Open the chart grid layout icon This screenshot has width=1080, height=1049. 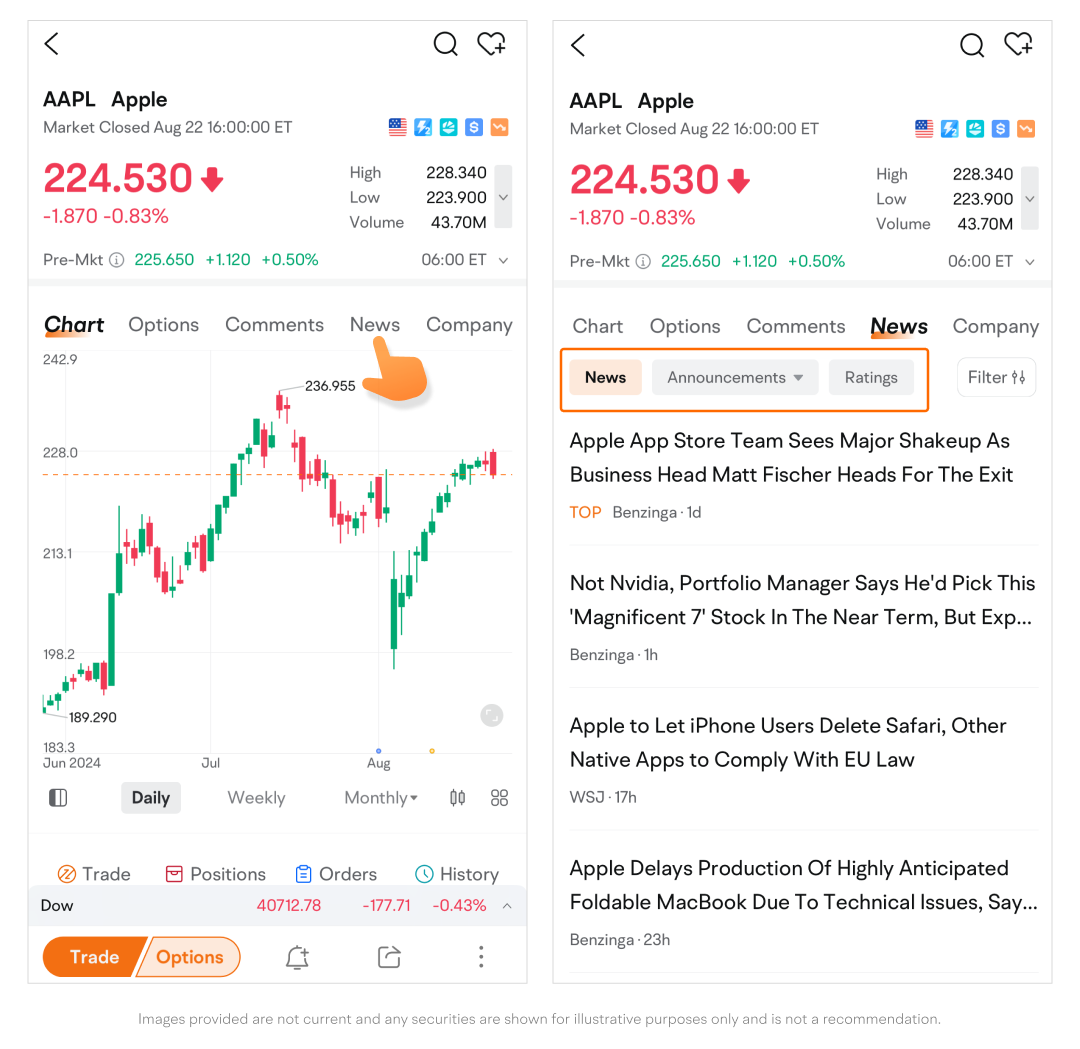point(499,798)
